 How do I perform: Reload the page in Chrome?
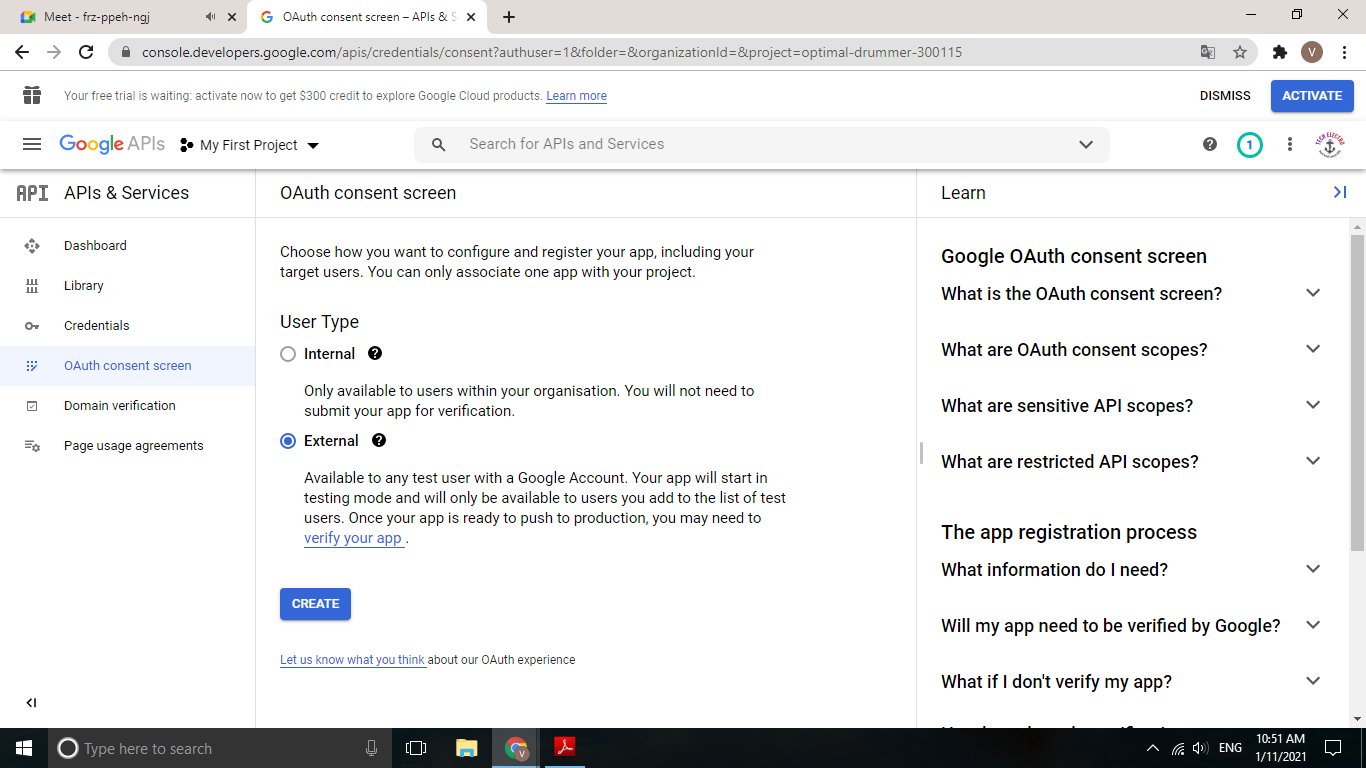pos(86,52)
